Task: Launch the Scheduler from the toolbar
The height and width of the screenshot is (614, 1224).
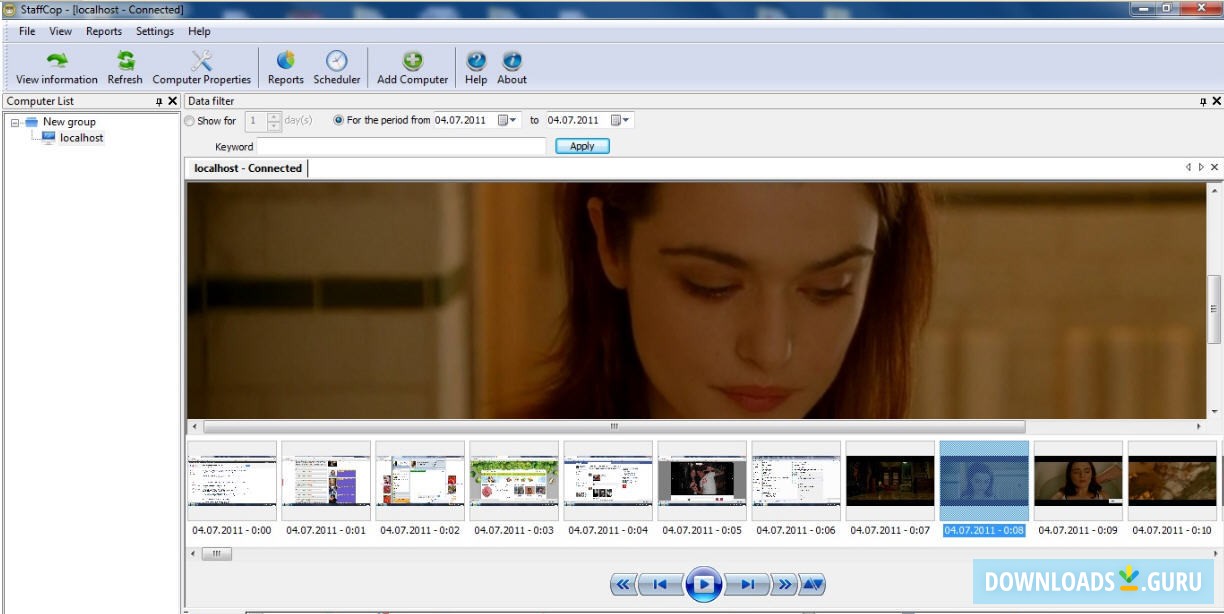Action: (x=337, y=68)
